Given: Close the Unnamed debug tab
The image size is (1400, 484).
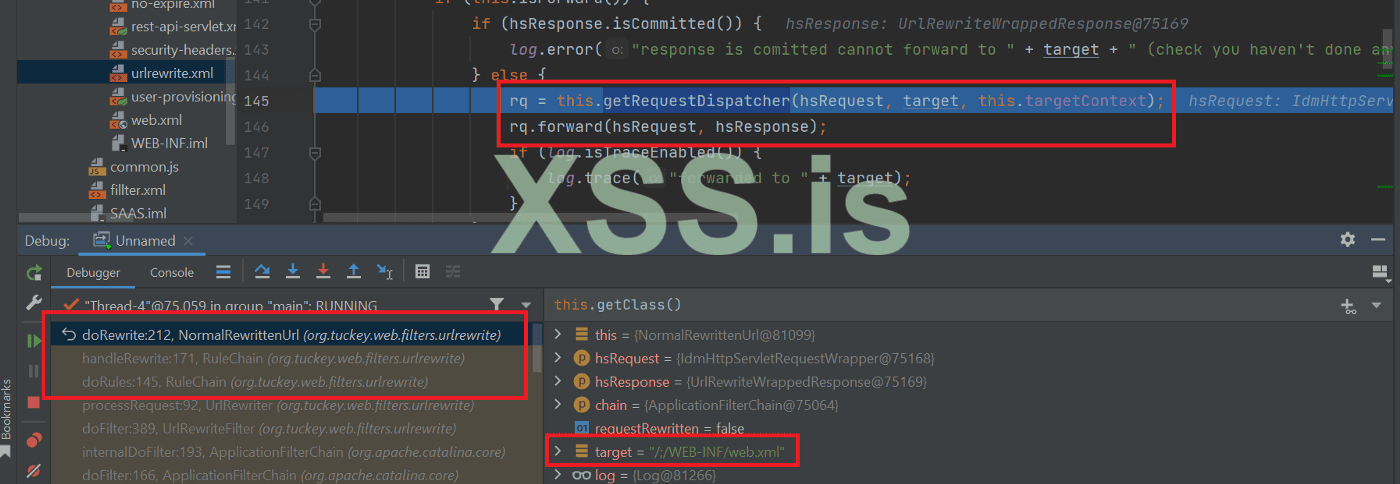Looking at the screenshot, I should coord(189,241).
